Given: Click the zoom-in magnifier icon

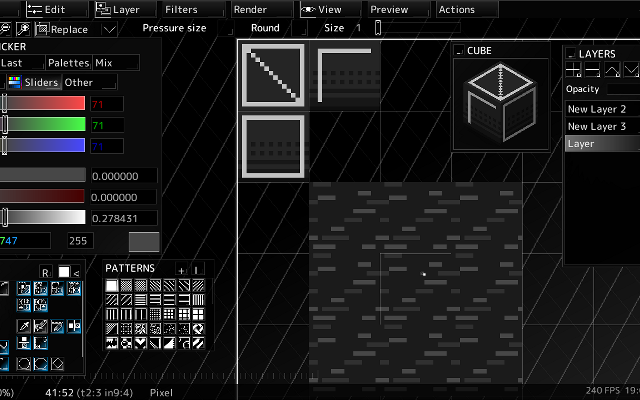Looking at the screenshot, I should 23,29.
